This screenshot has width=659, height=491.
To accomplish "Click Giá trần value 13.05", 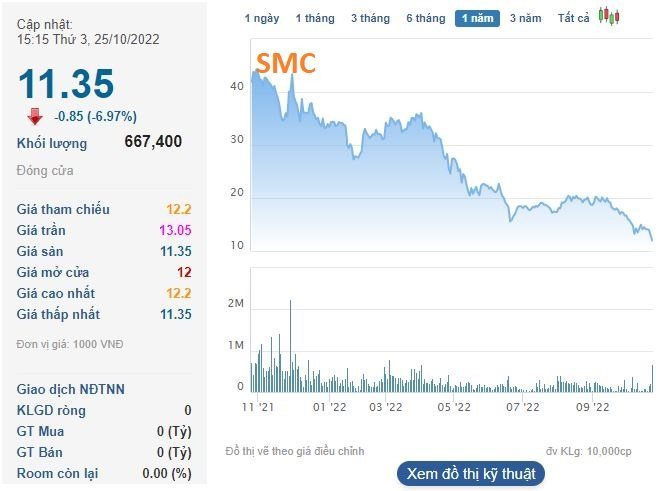I will coord(175,230).
